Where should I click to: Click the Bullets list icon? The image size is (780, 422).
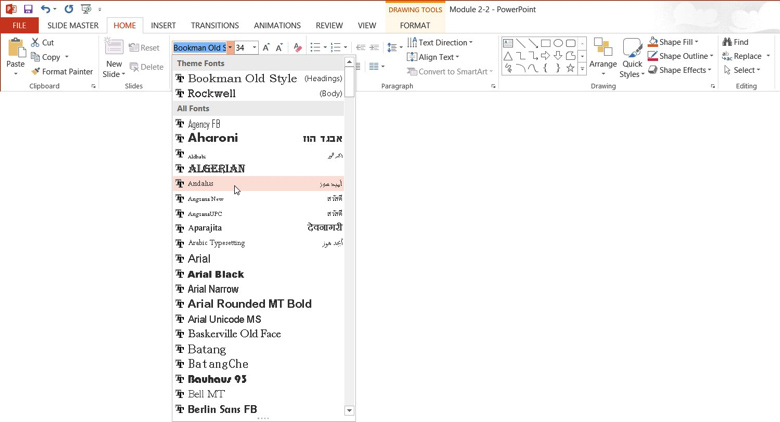(315, 48)
